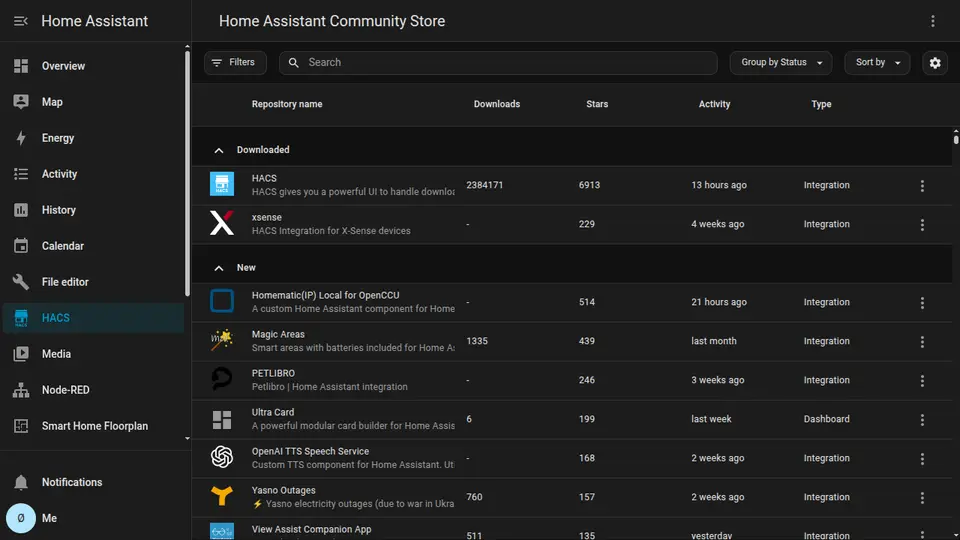This screenshot has width=960, height=540.
Task: Open the Me user profile avatar
Action: click(21, 519)
